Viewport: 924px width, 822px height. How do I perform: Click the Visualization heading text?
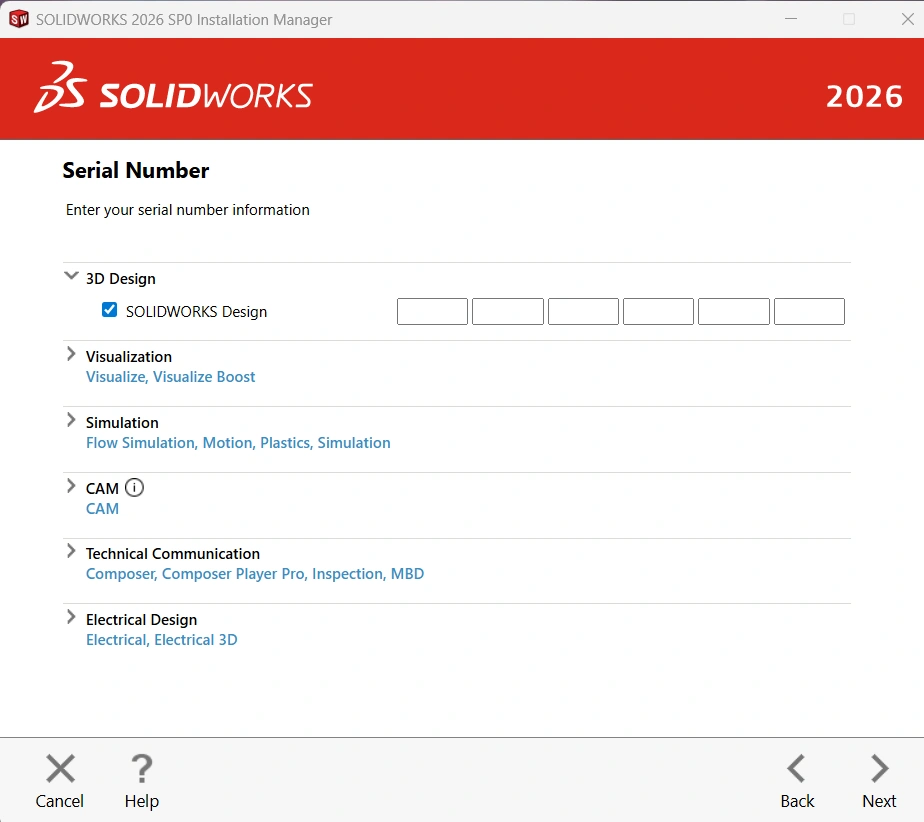pos(129,356)
